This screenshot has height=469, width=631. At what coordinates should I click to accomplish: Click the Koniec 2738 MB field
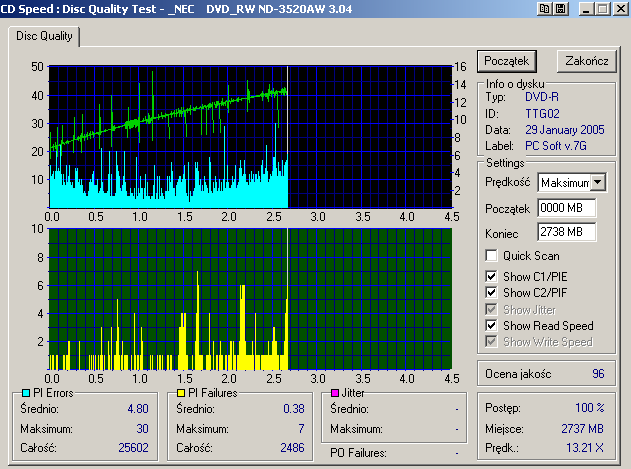coord(567,232)
